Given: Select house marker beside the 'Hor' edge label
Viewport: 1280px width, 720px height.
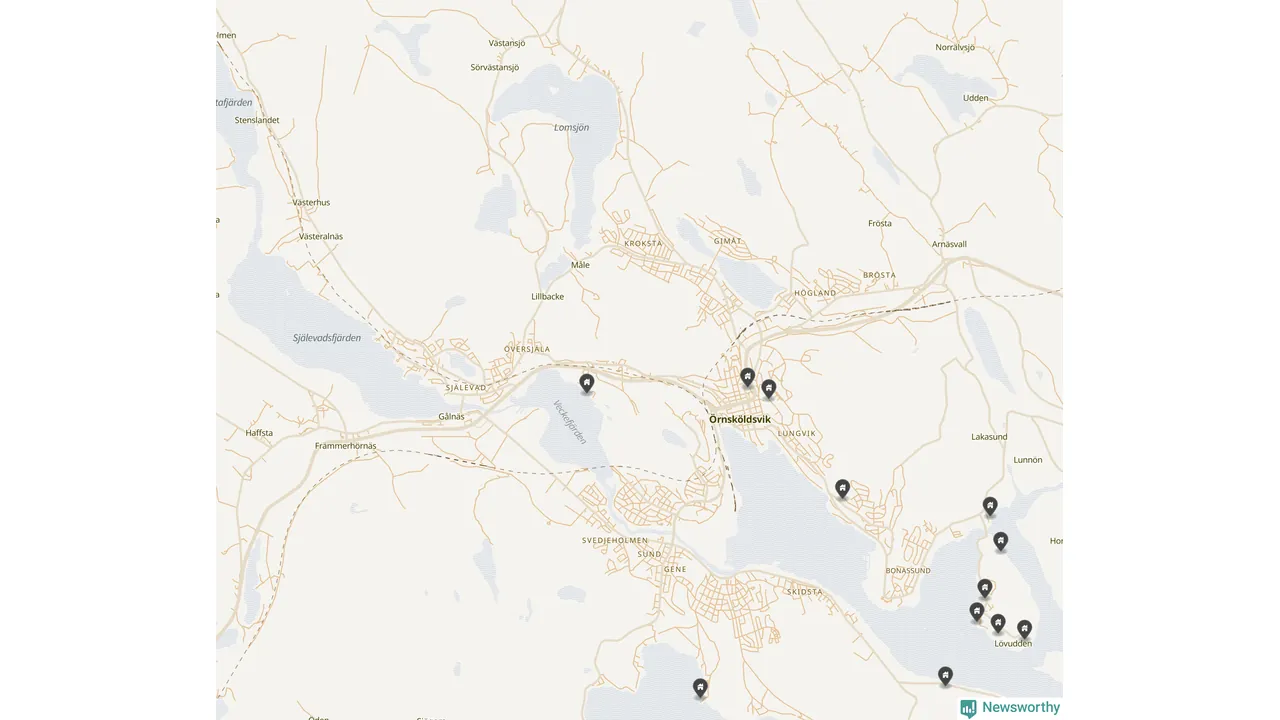Looking at the screenshot, I should tap(1000, 542).
